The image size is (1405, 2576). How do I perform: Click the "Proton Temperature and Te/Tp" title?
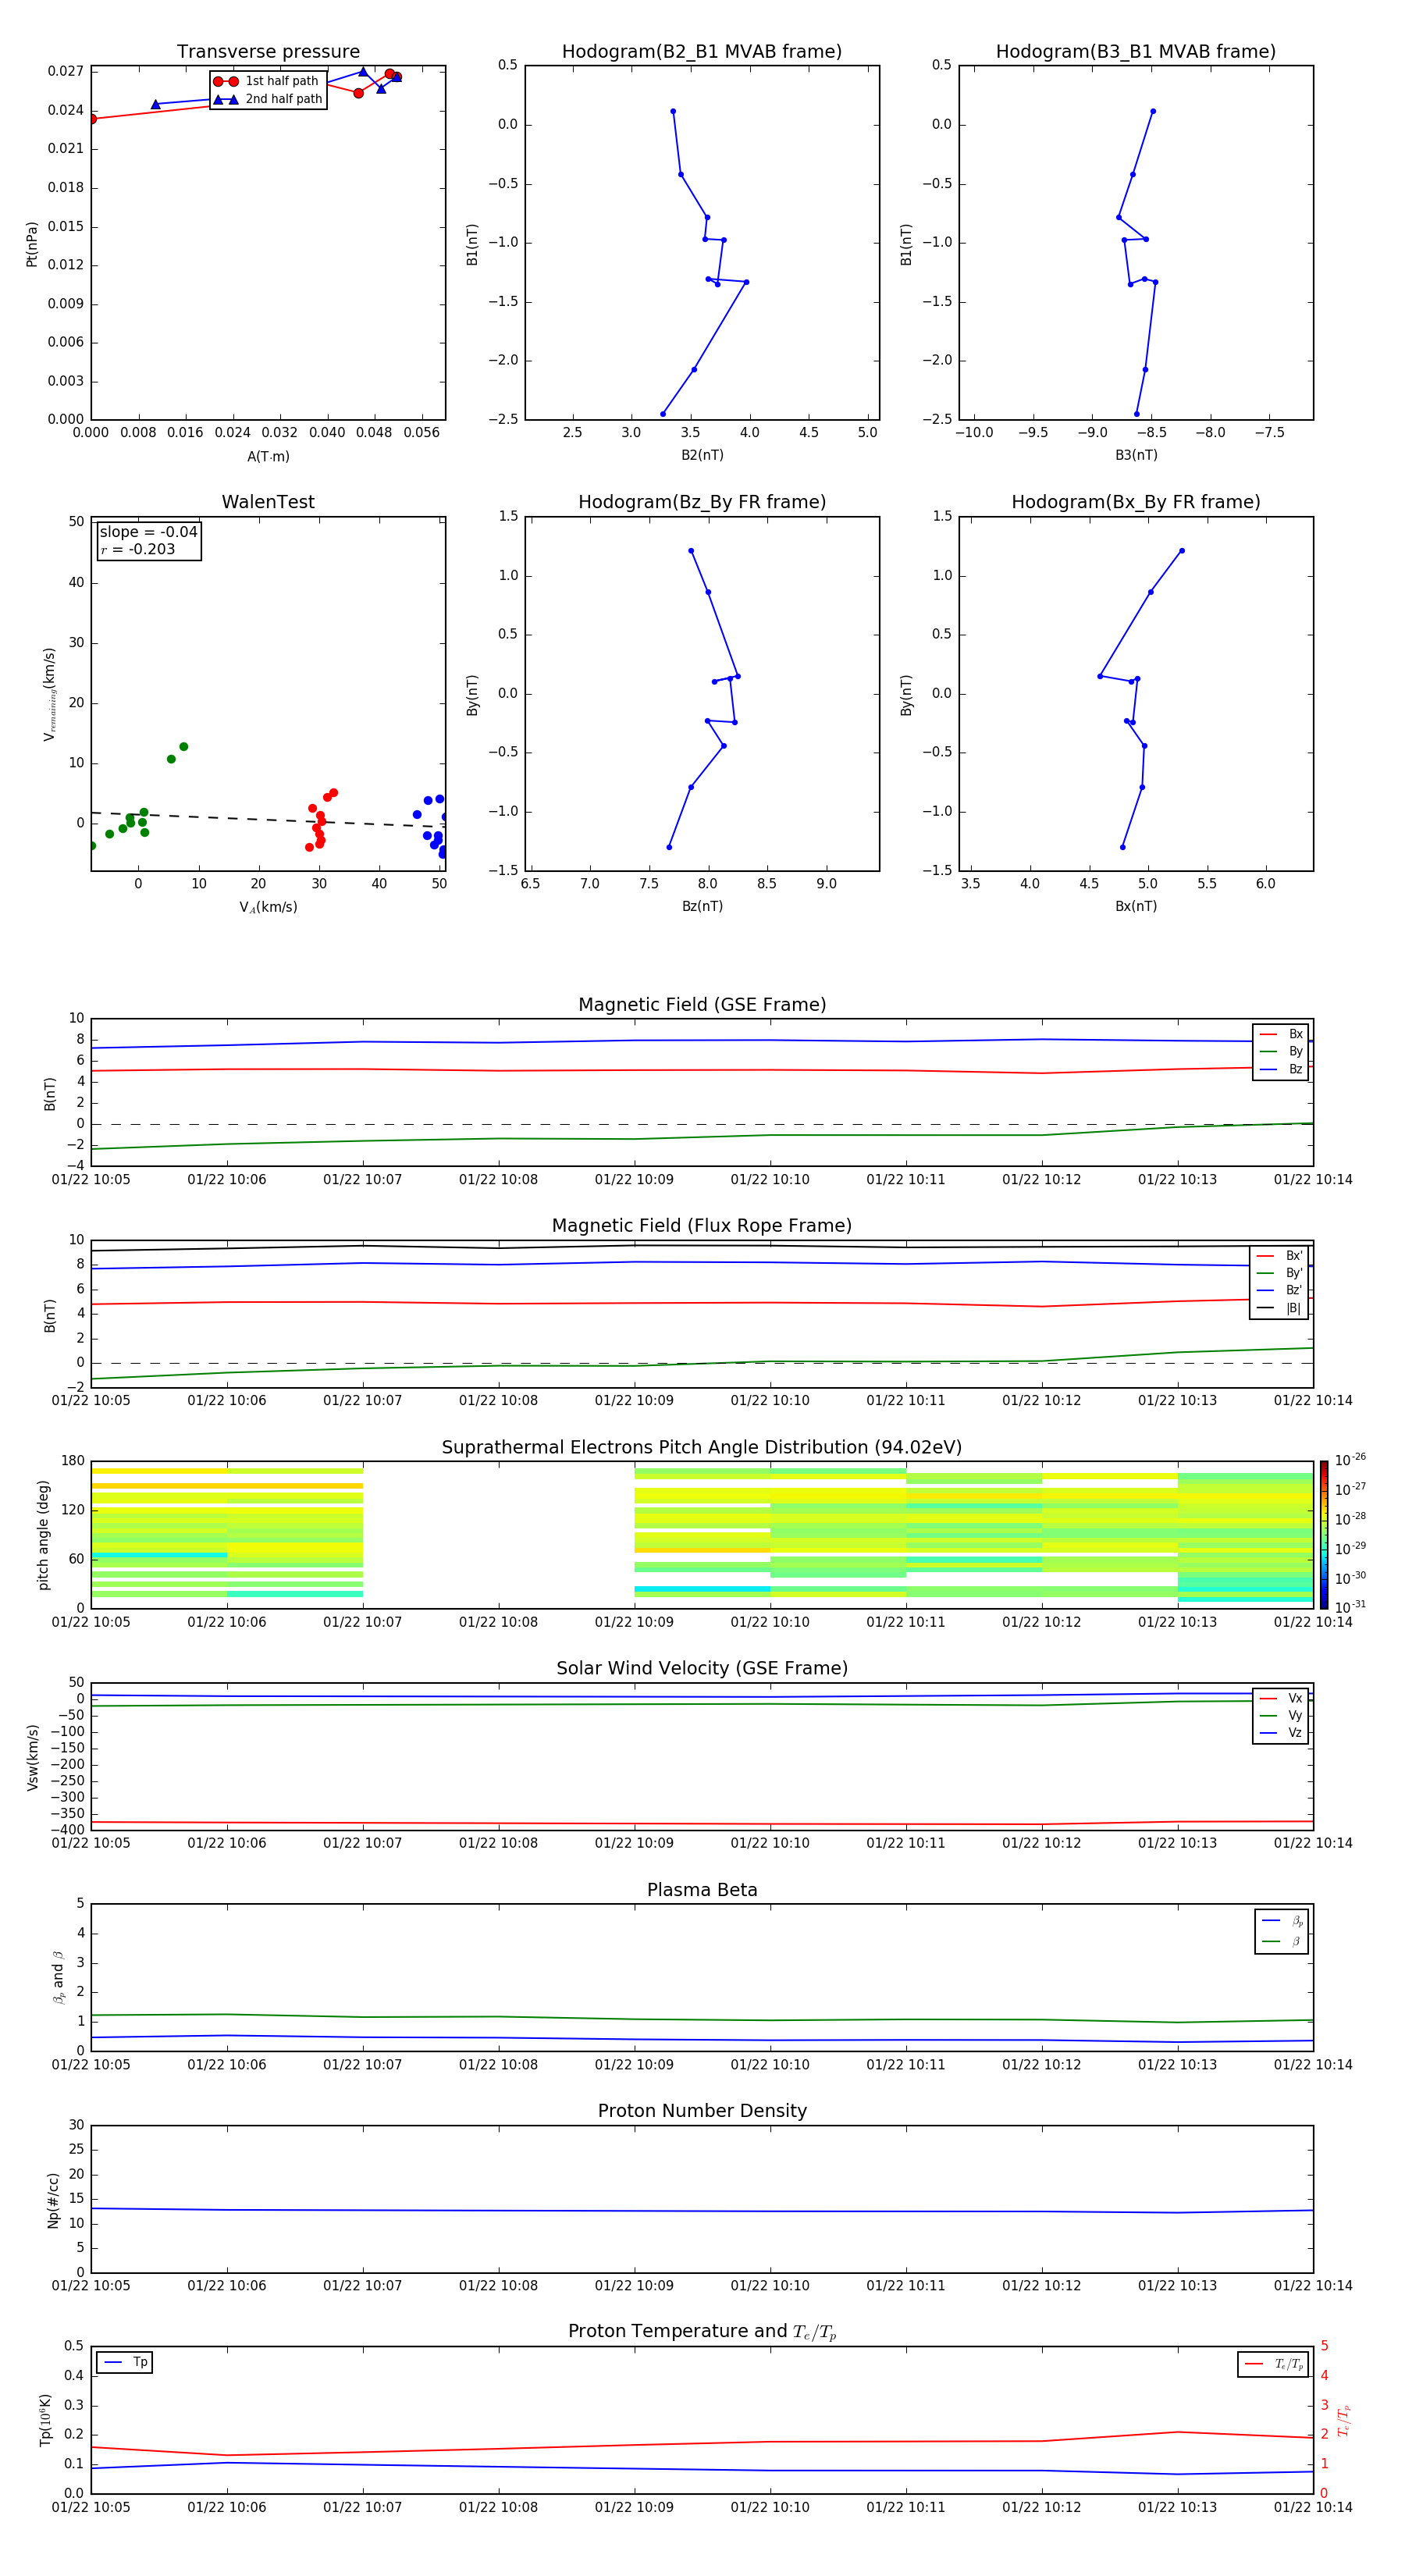702,2332
